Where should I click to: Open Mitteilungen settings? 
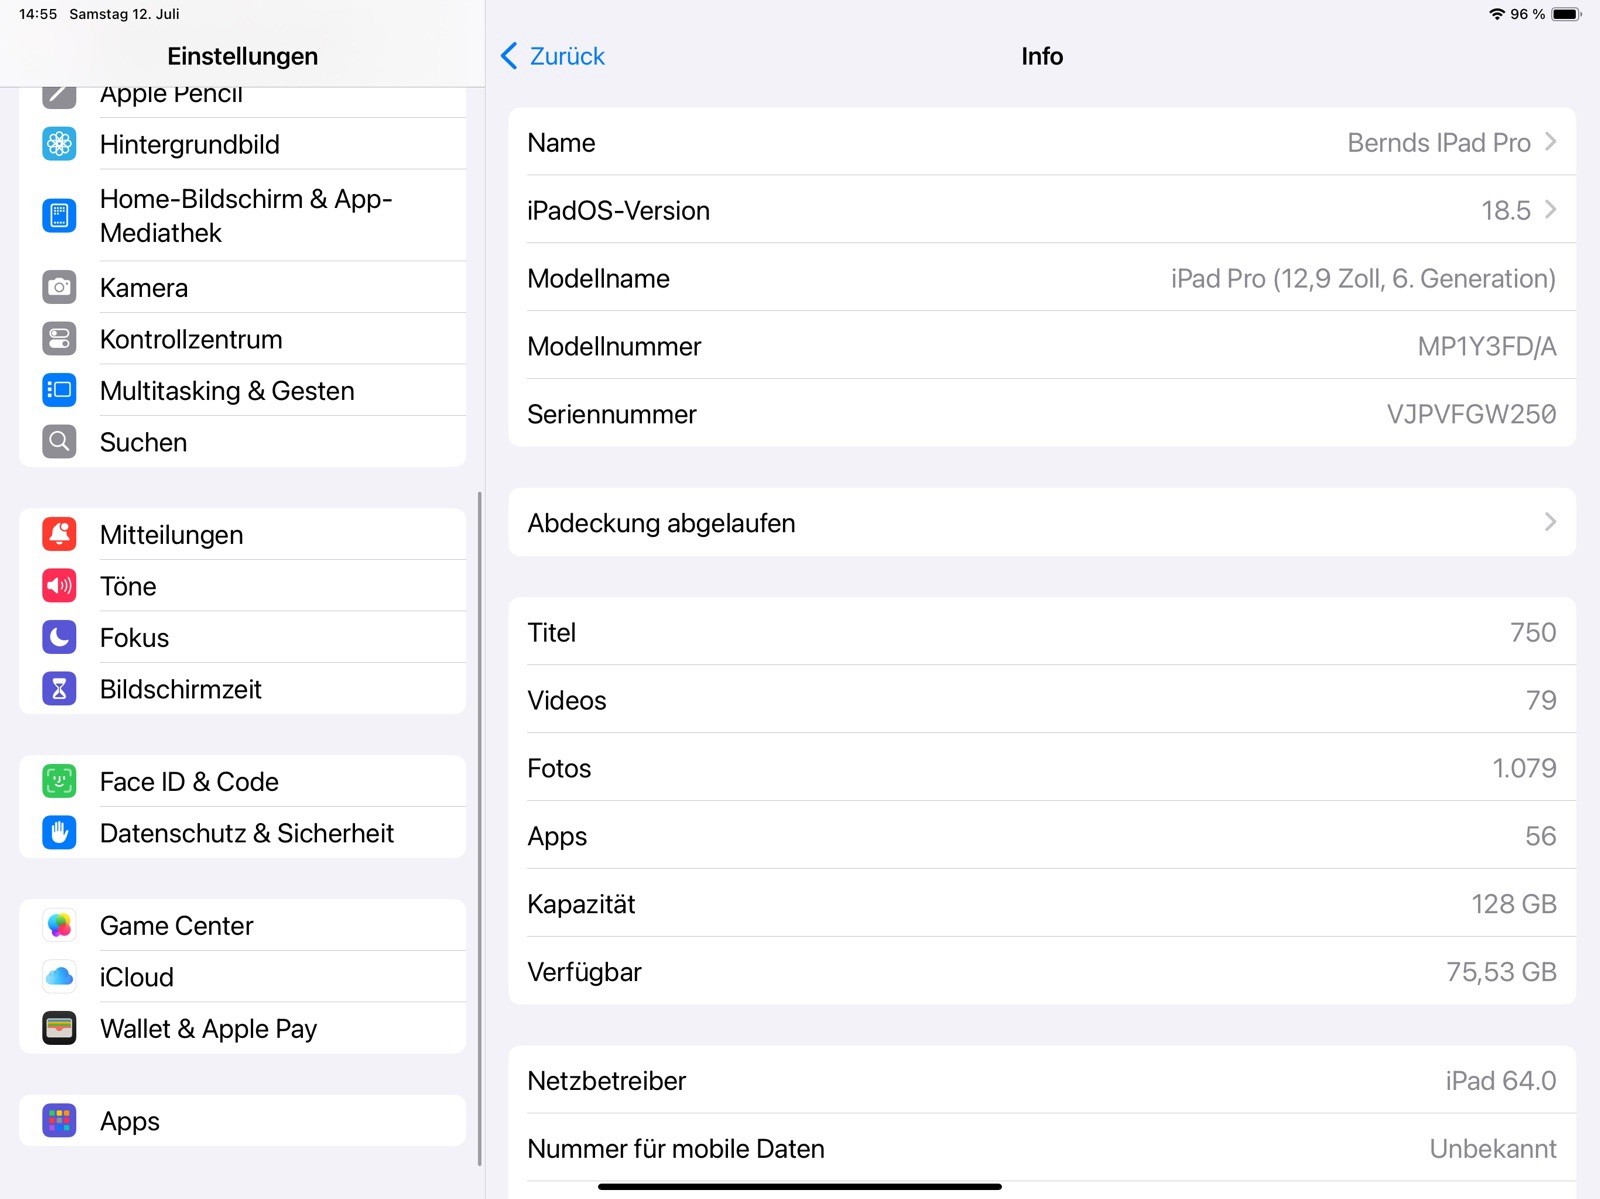tap(243, 534)
